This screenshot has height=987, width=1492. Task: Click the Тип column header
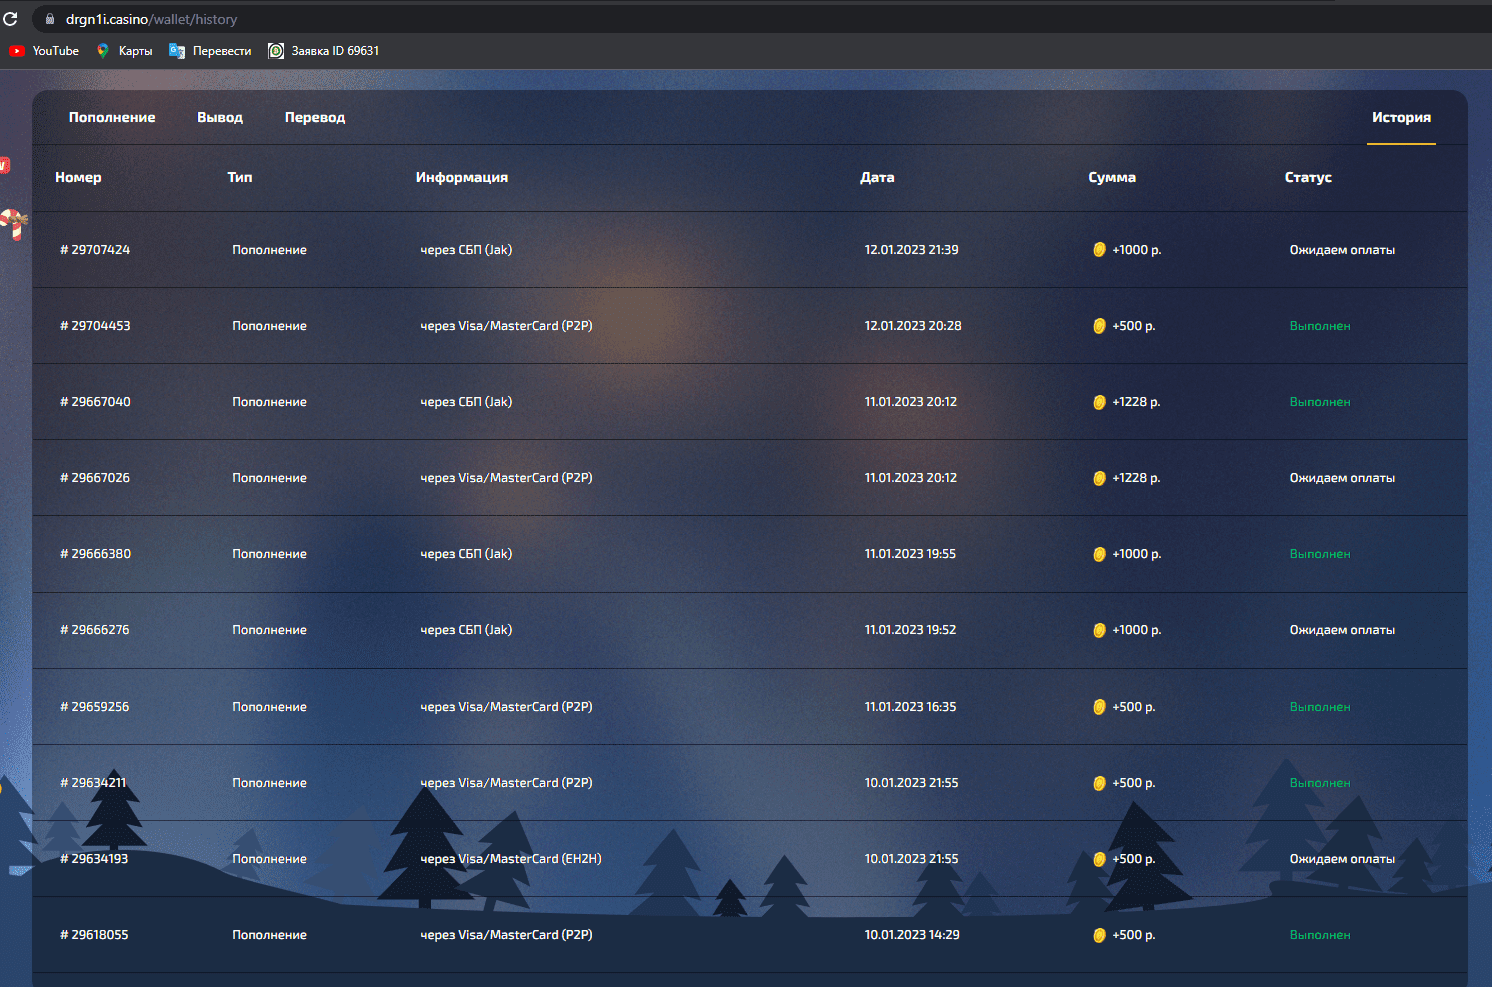coord(240,177)
